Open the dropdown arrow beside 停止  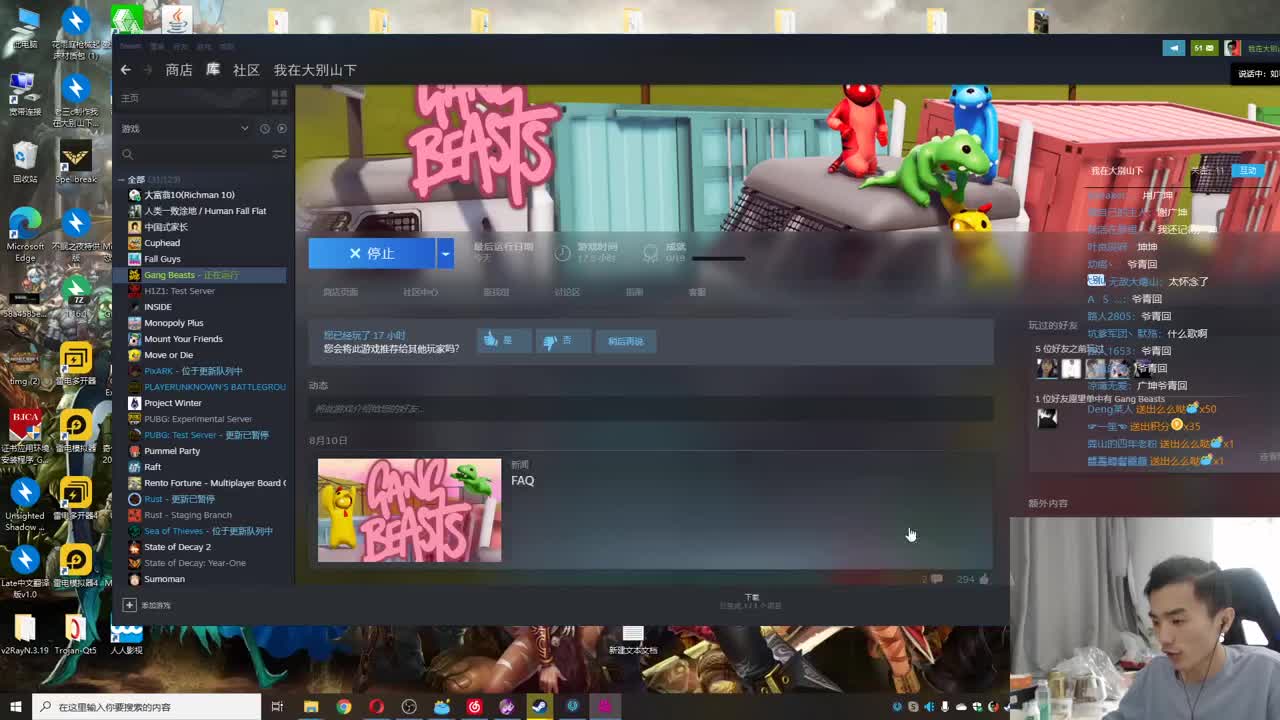445,254
